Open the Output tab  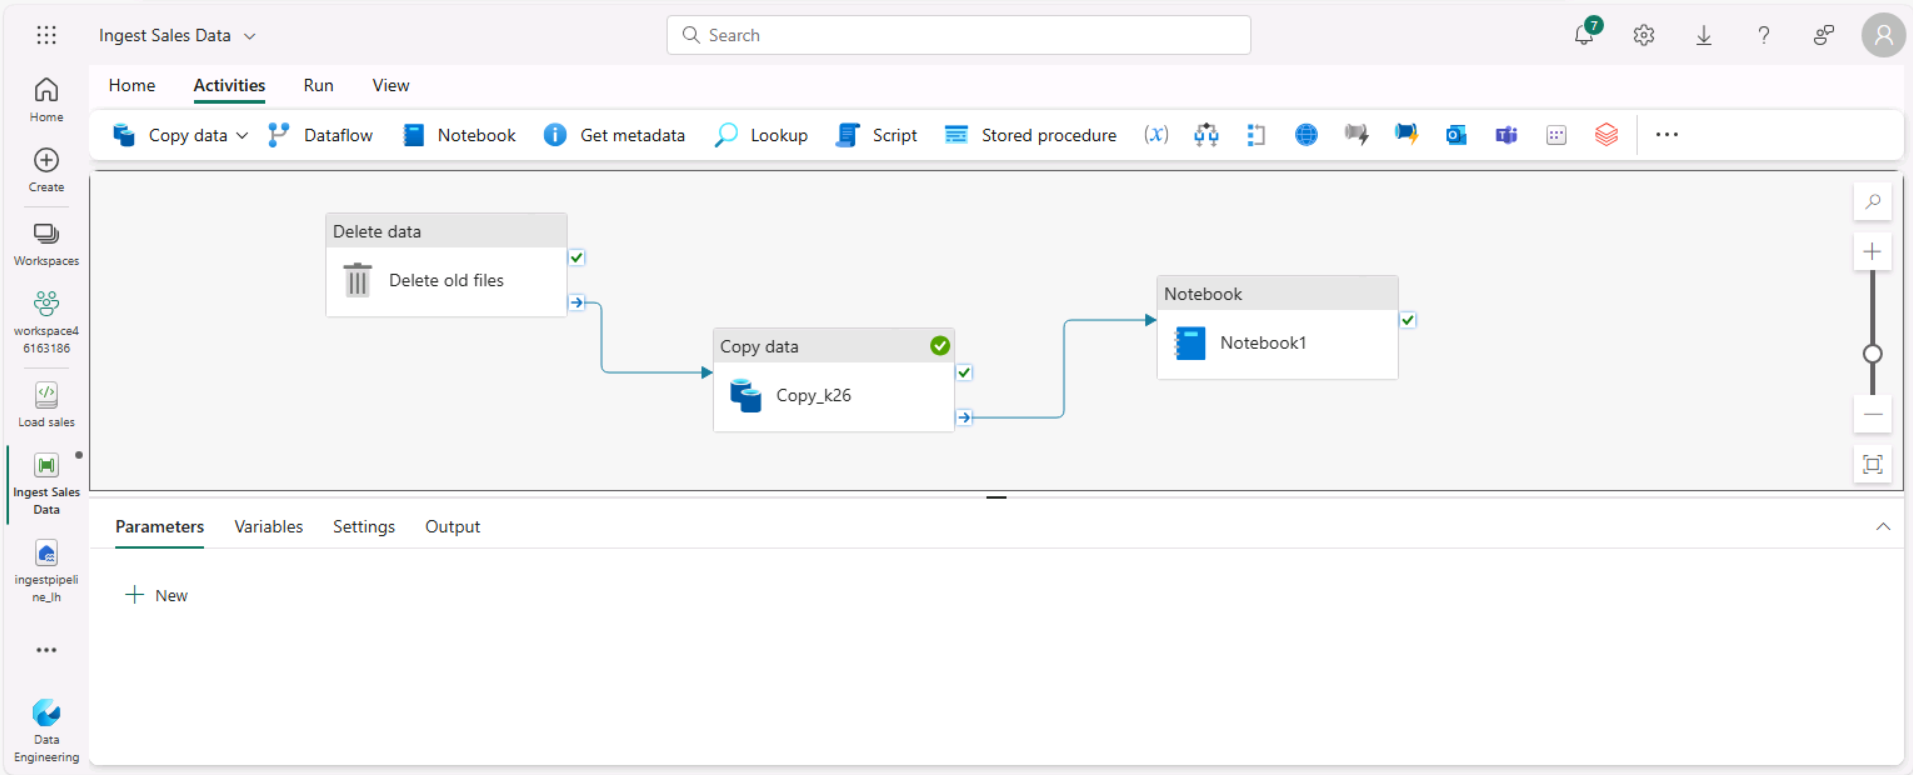tap(452, 527)
